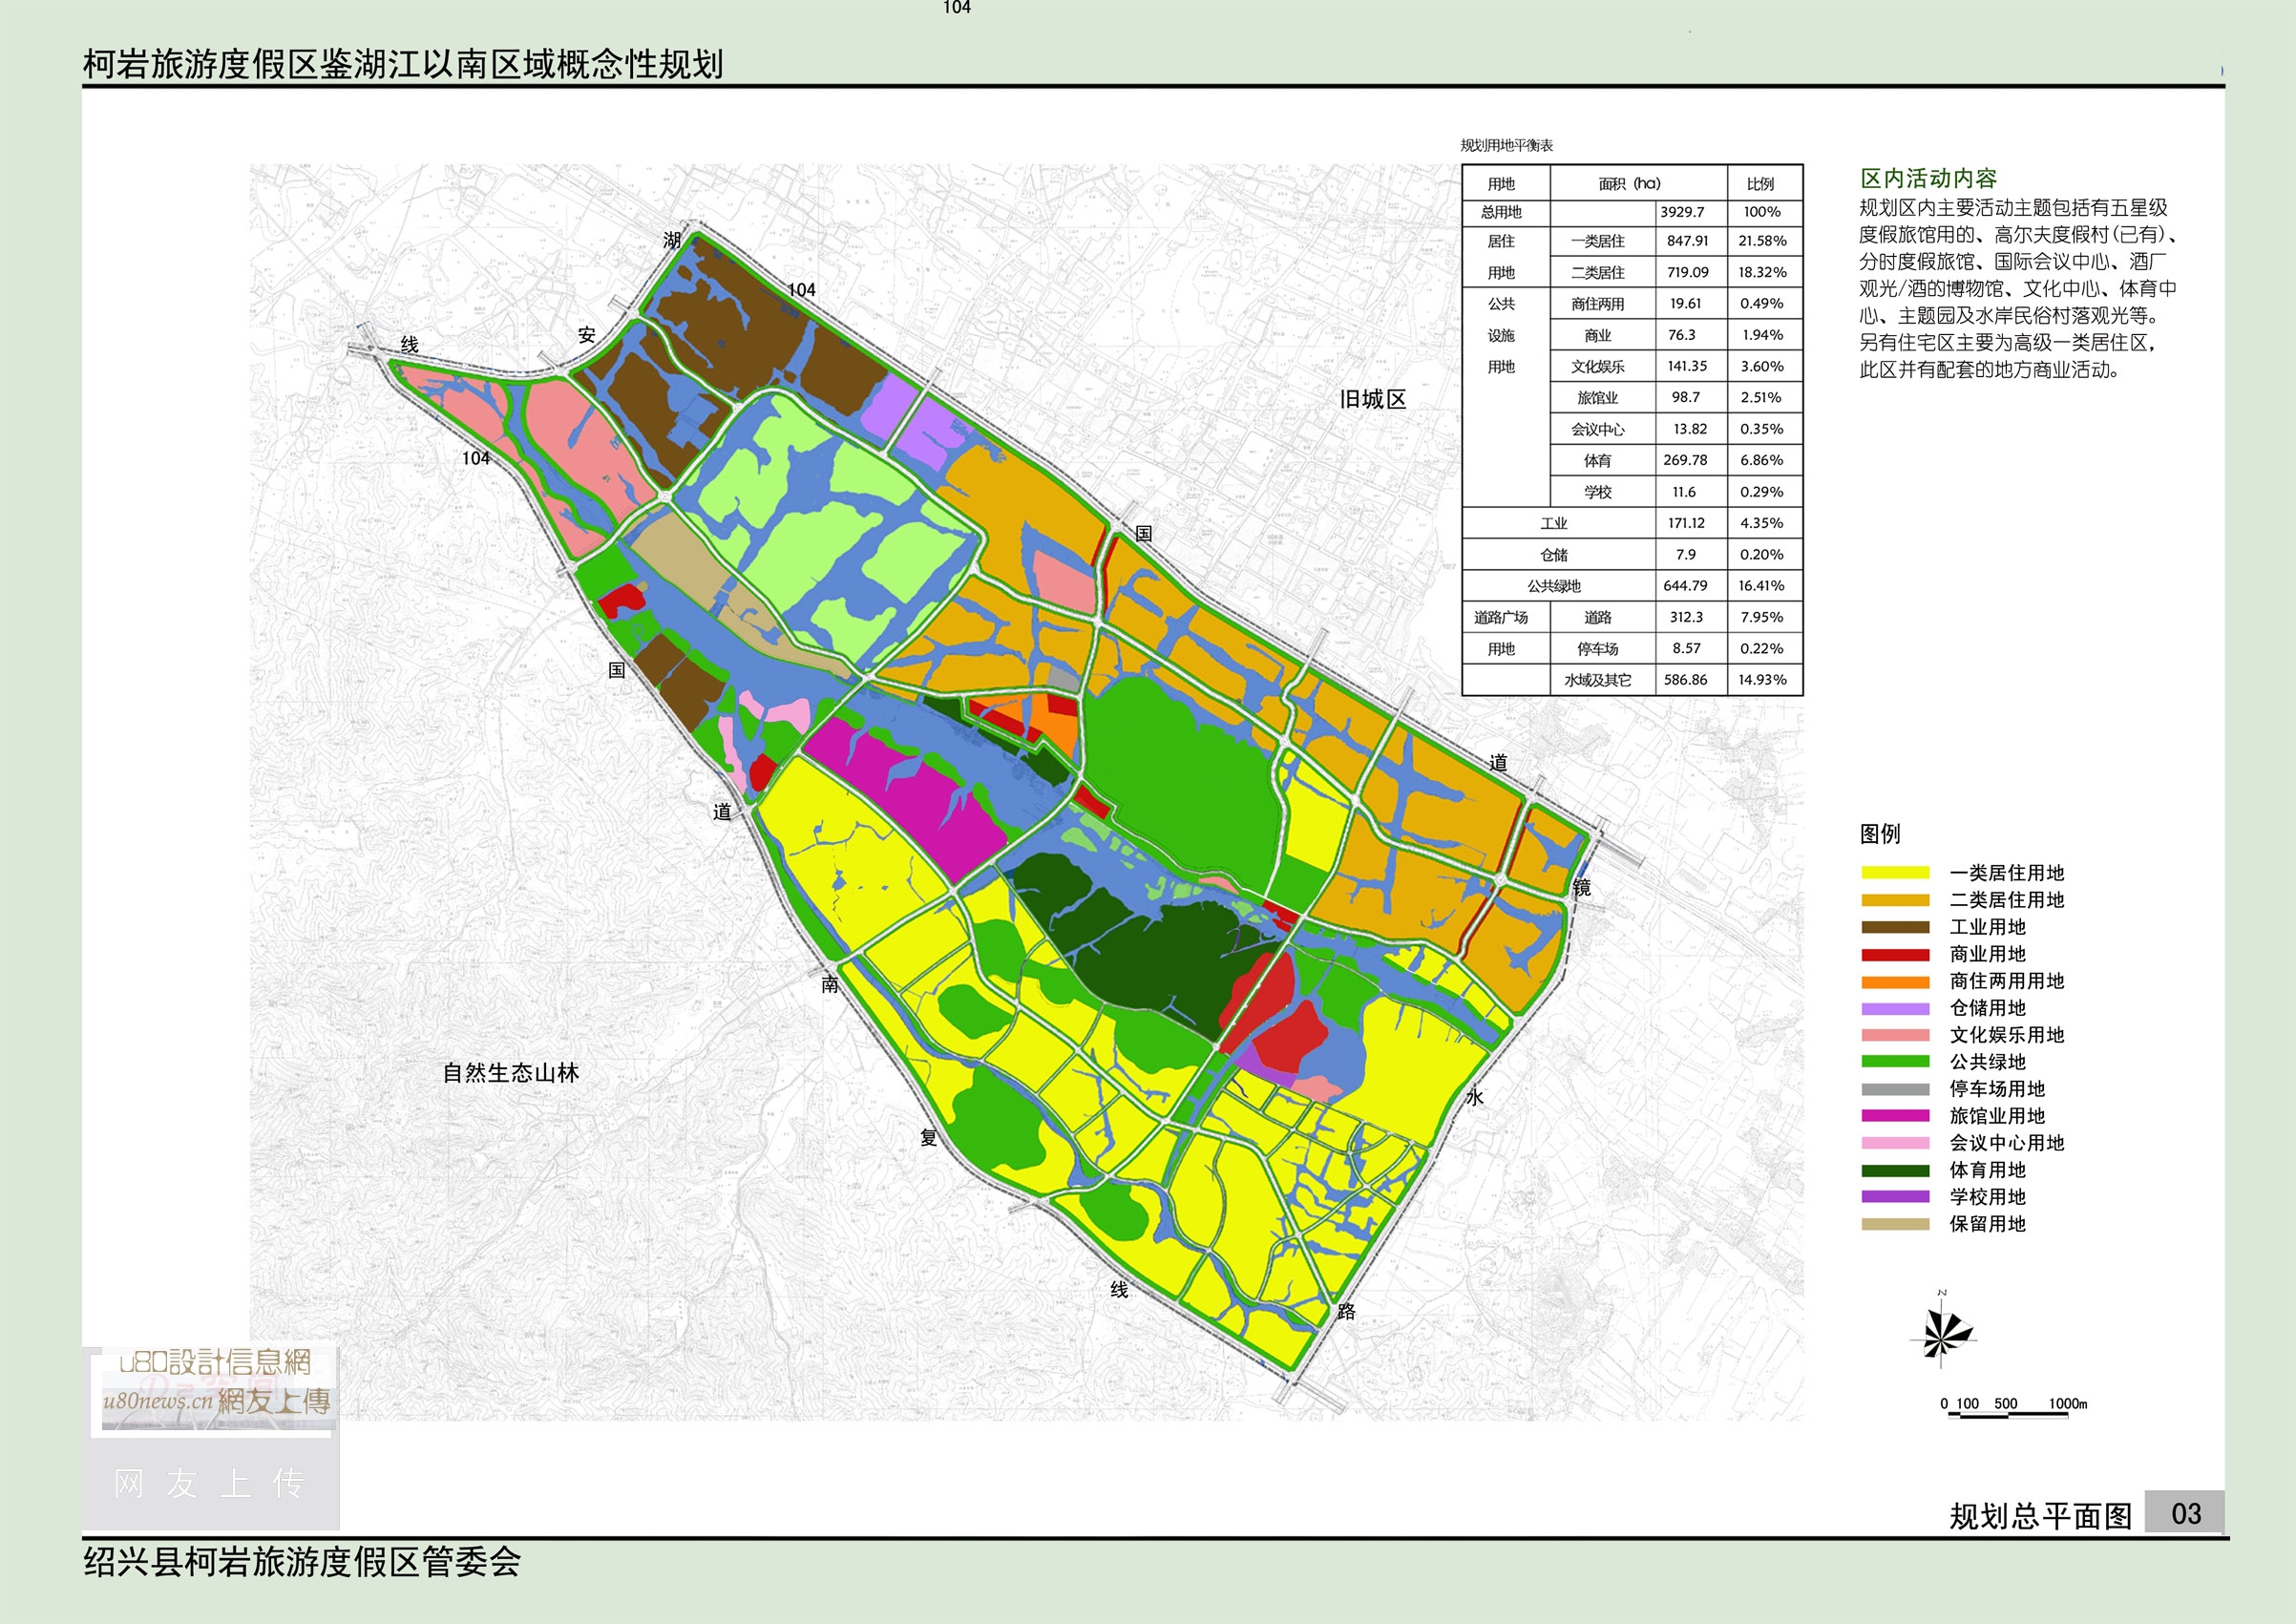
Task: Click the violet 学校用地 legend swatch
Action: [x=1895, y=1196]
